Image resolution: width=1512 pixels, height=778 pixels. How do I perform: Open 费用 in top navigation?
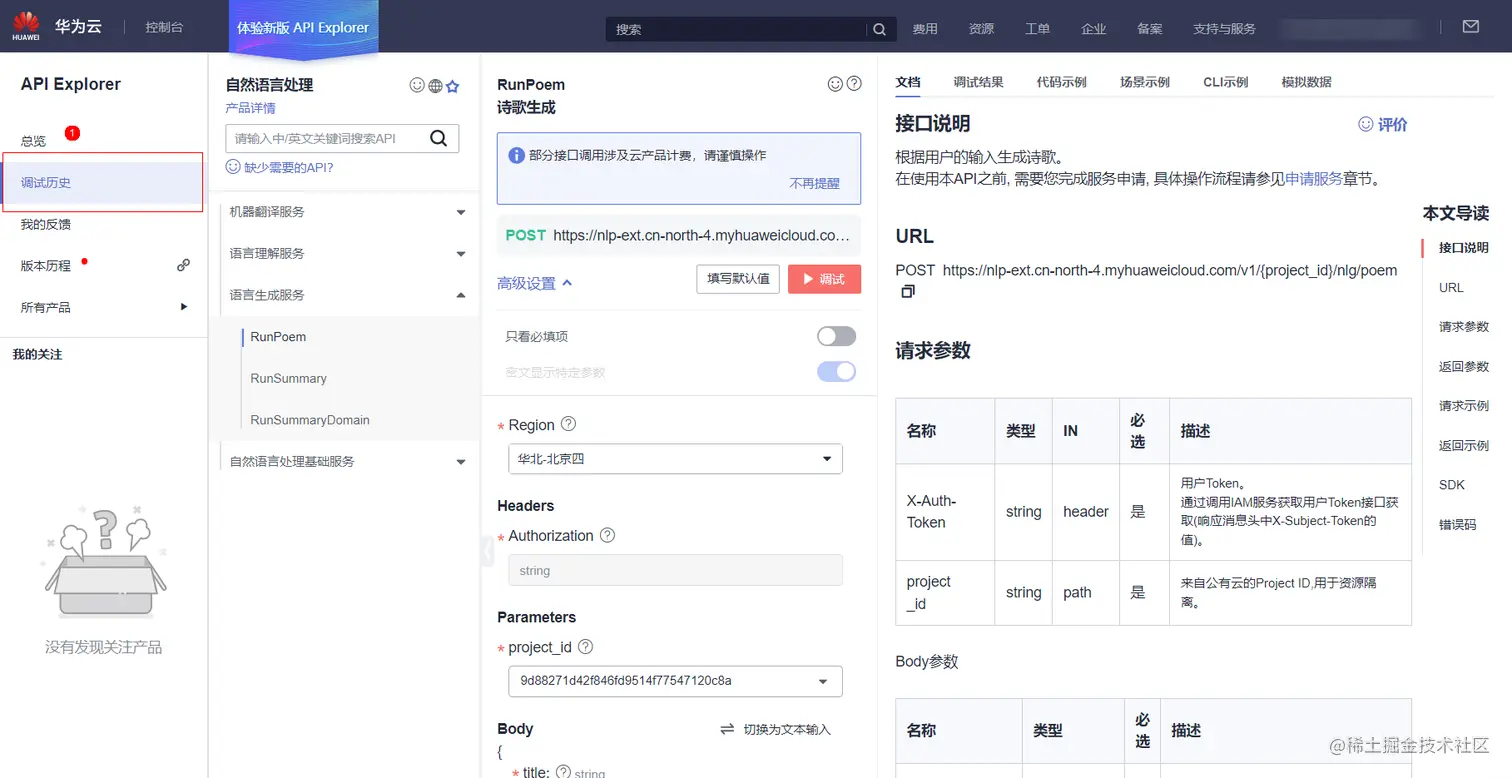[925, 29]
